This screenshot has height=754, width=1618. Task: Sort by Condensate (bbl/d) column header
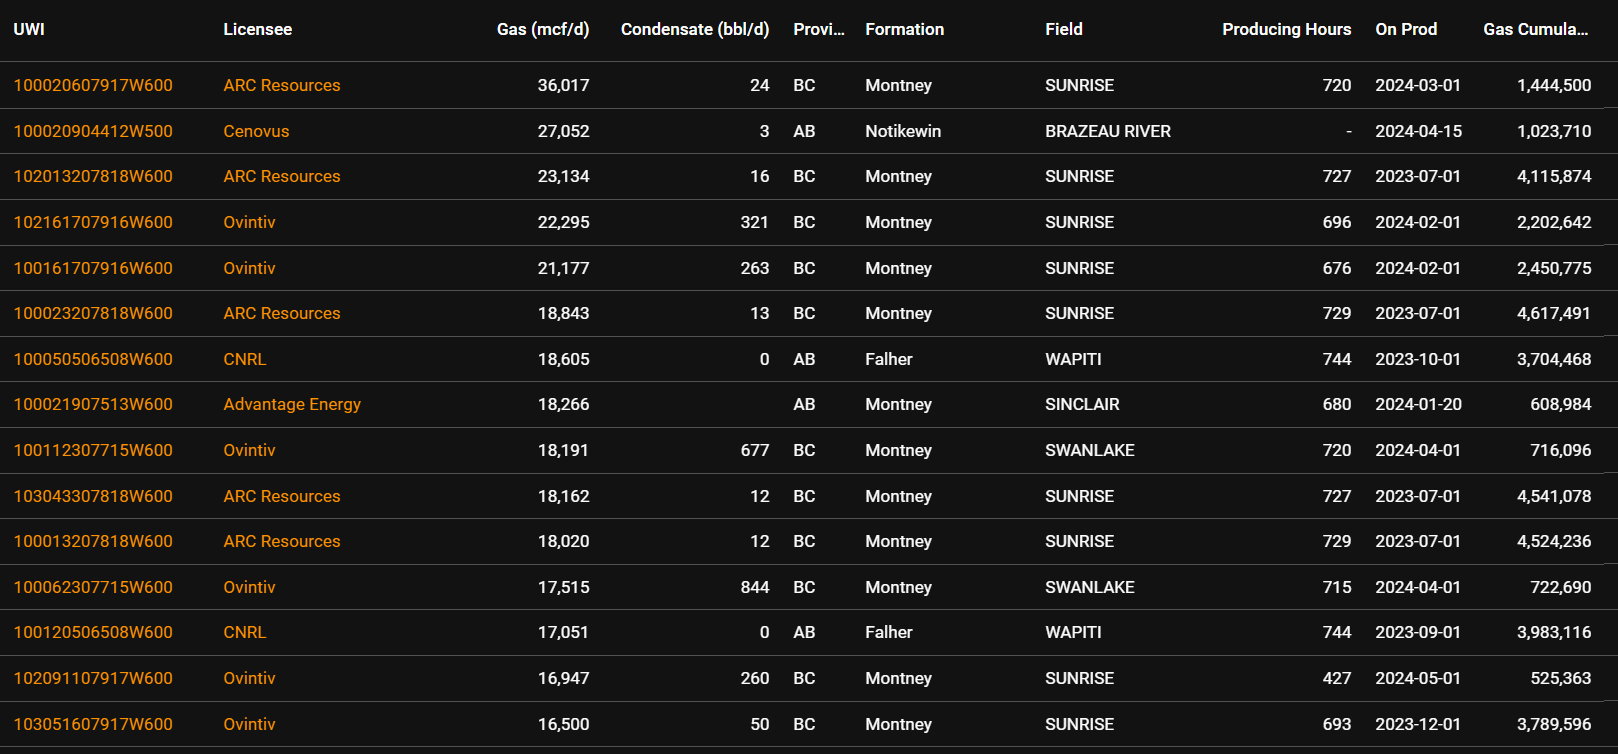click(x=695, y=29)
